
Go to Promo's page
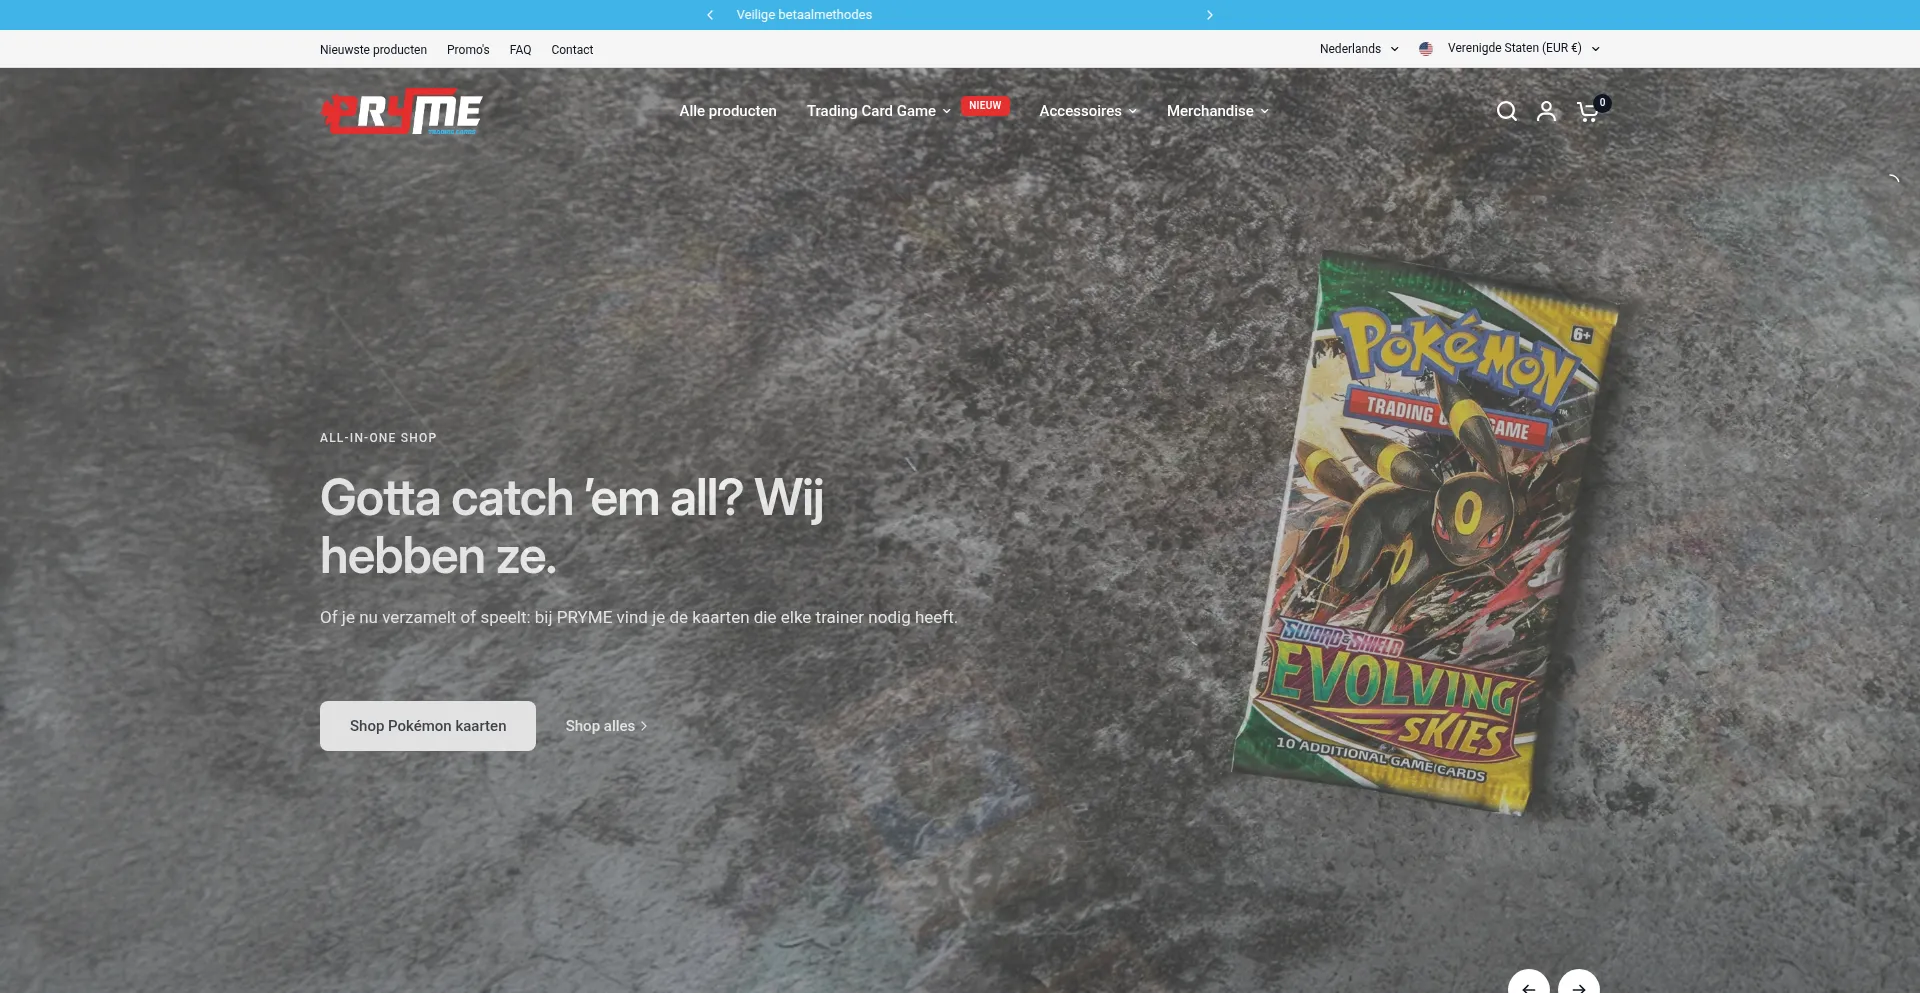(x=468, y=50)
